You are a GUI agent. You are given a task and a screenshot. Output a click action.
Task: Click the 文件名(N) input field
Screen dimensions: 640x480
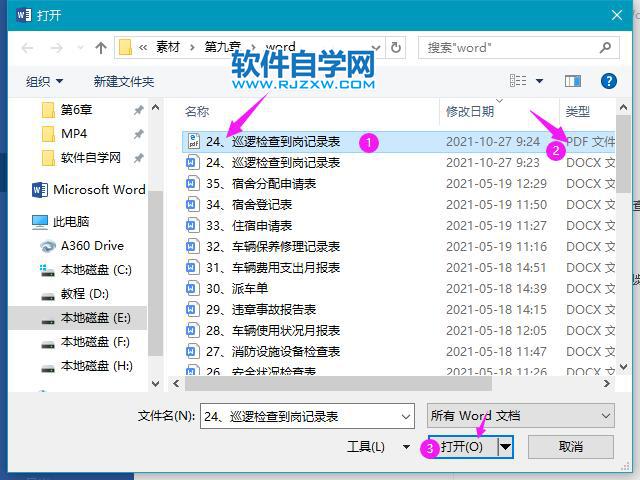[307, 416]
